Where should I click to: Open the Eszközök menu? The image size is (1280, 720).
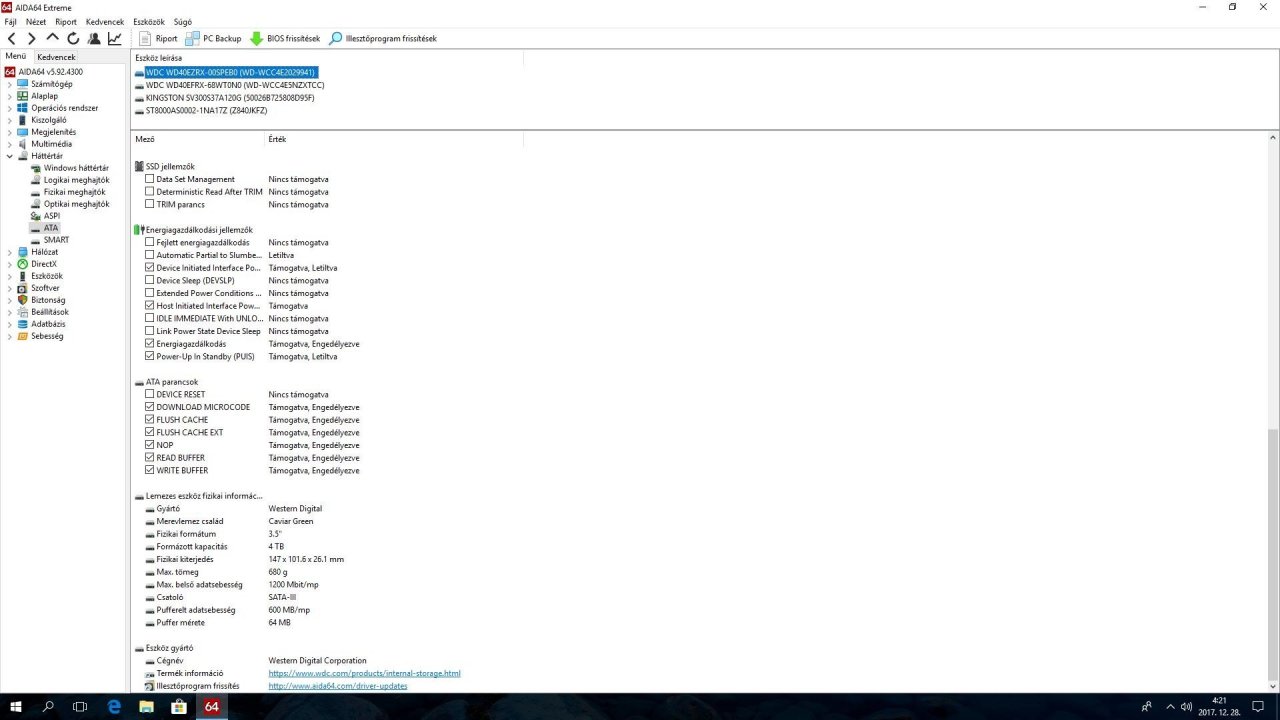tap(149, 21)
